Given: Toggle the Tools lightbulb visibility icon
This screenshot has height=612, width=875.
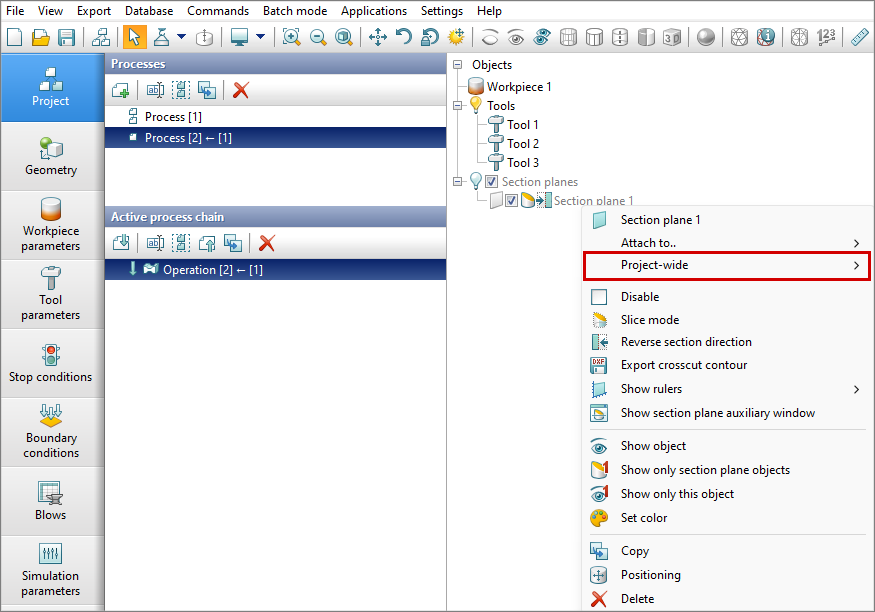Looking at the screenshot, I should pos(475,106).
